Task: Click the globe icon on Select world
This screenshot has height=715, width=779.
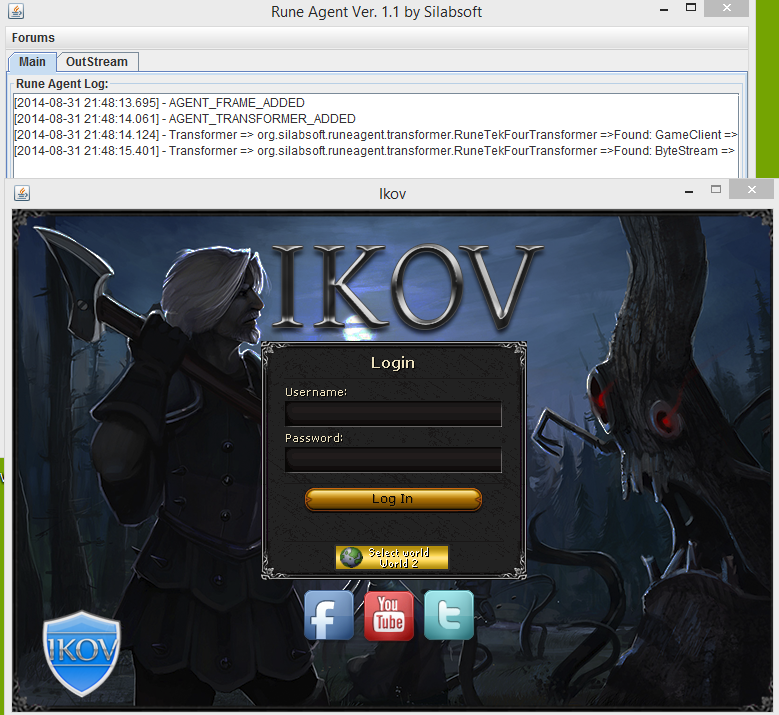Action: click(352, 557)
